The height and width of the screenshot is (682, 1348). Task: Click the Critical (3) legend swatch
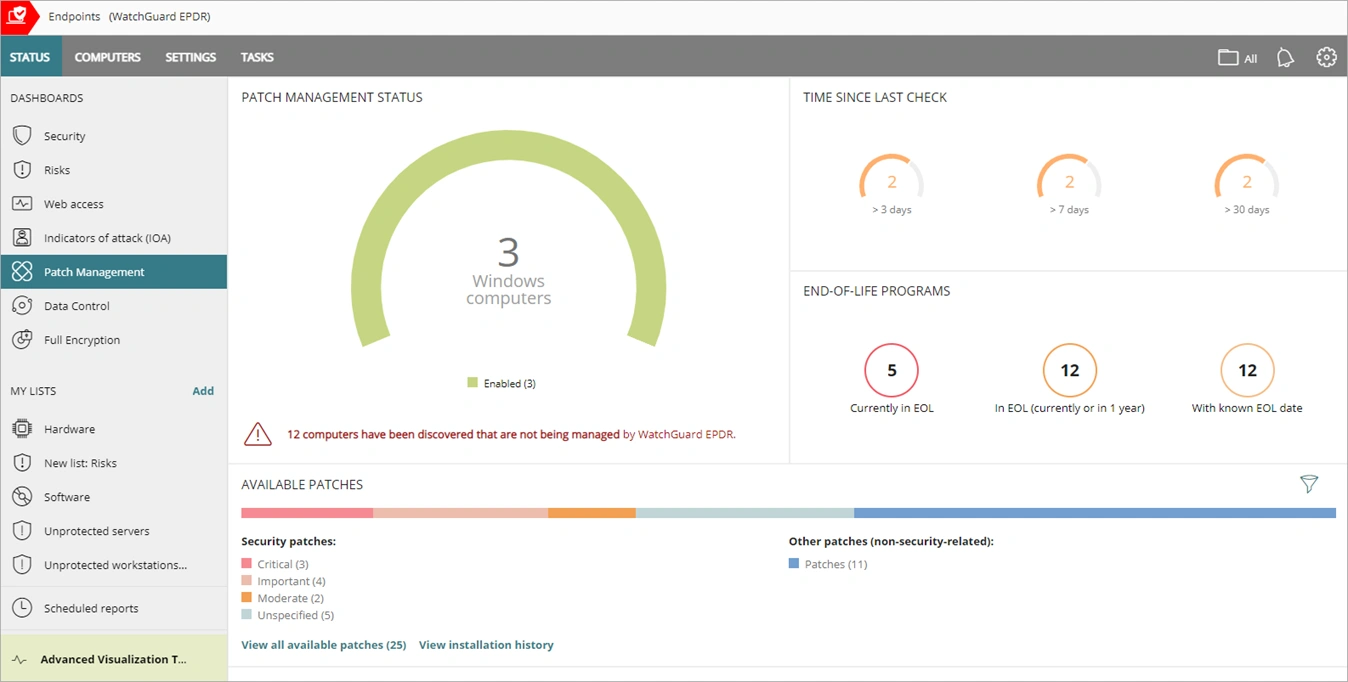(x=247, y=564)
